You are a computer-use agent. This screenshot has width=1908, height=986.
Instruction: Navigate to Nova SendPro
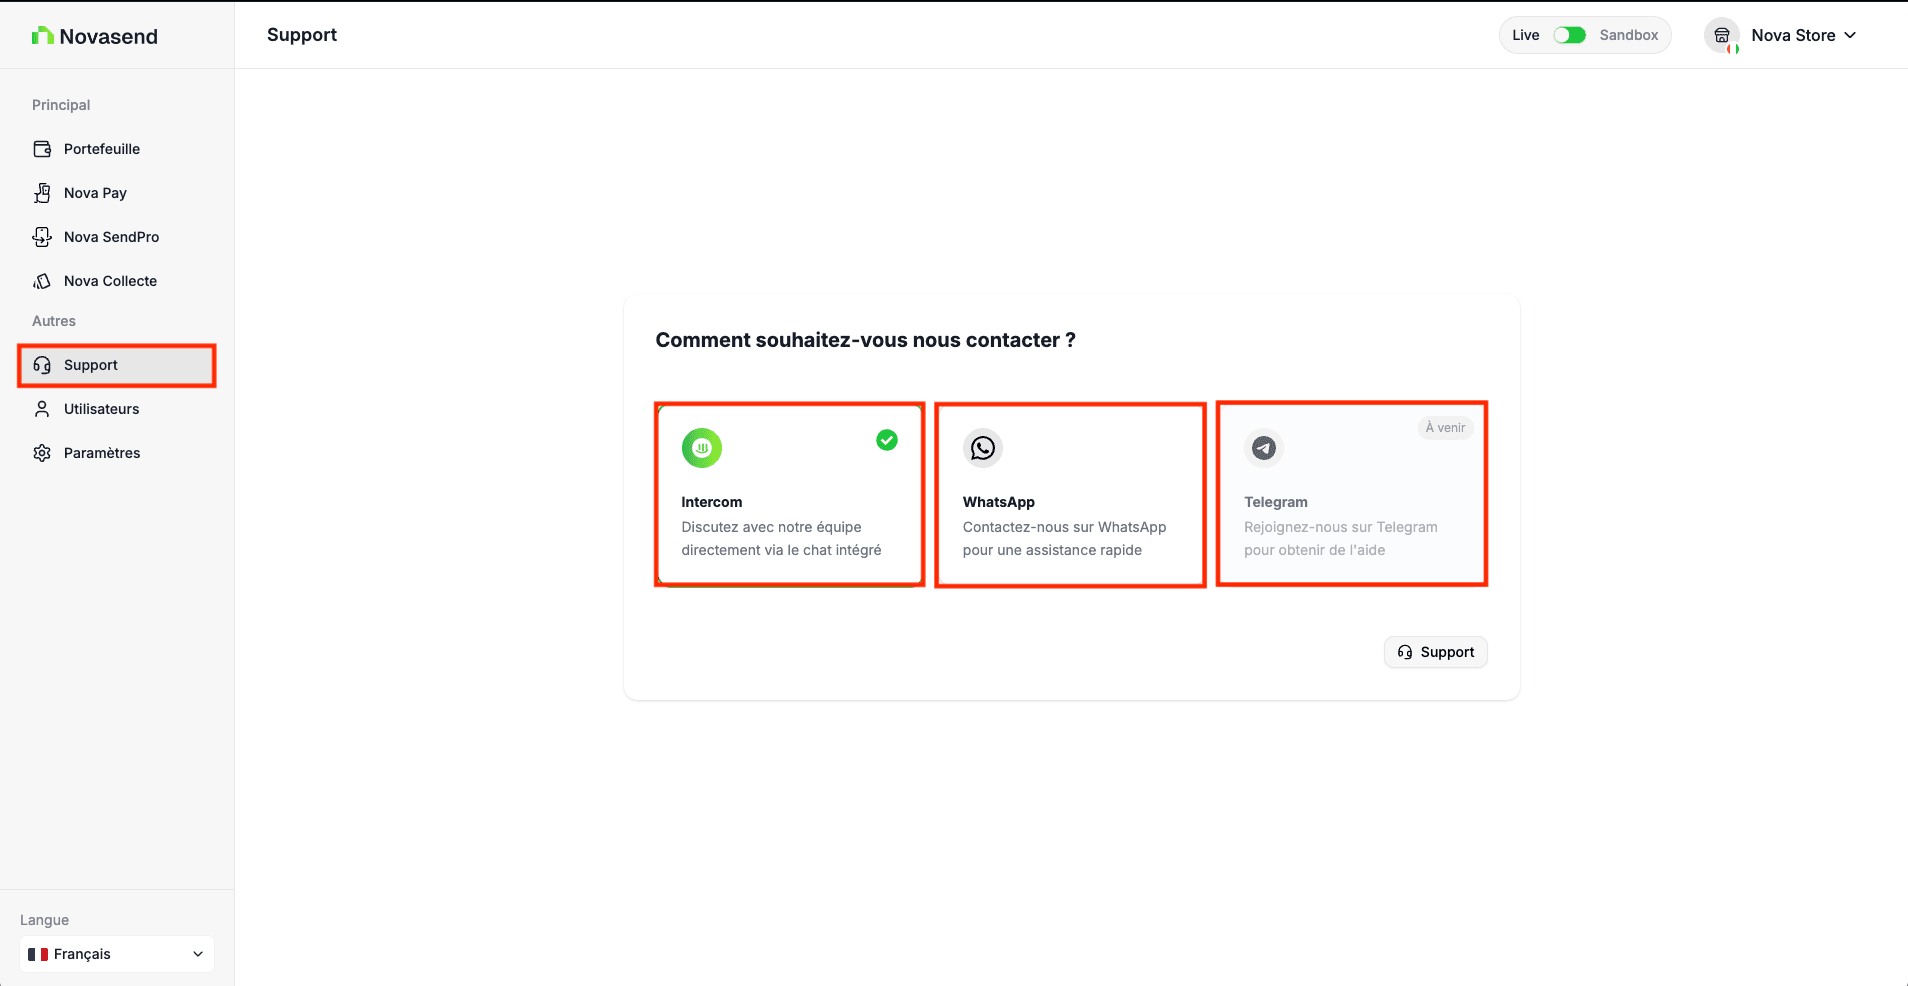click(117, 237)
